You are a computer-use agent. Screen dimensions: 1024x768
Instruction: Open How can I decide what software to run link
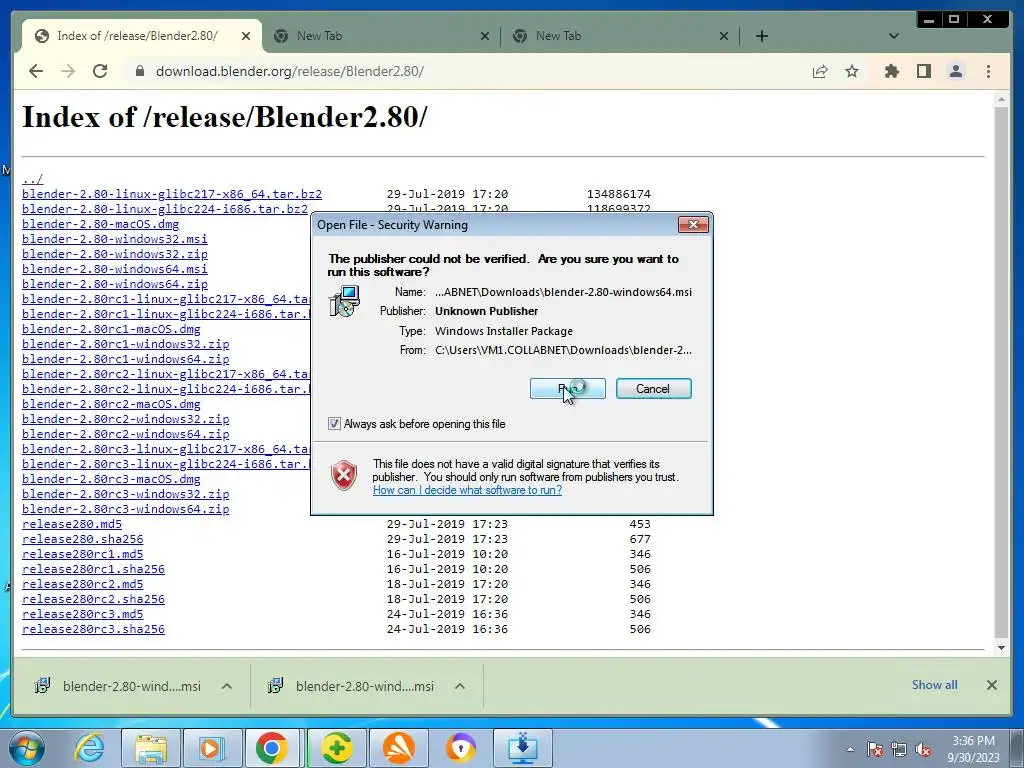point(467,490)
